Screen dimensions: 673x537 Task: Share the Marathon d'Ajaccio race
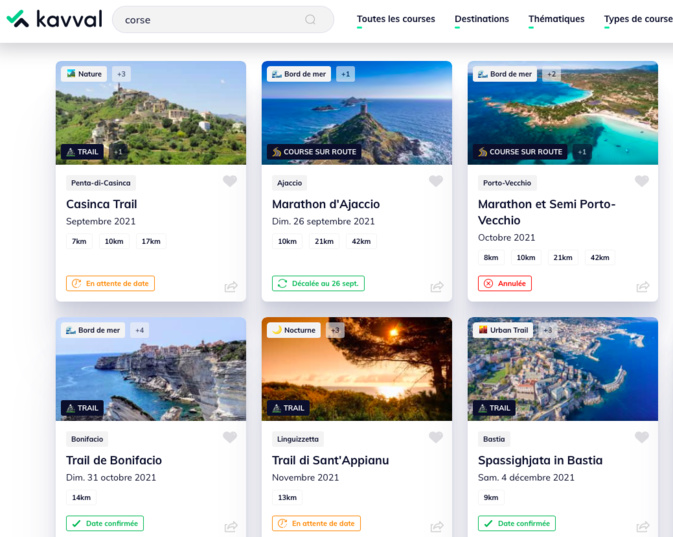click(x=437, y=287)
